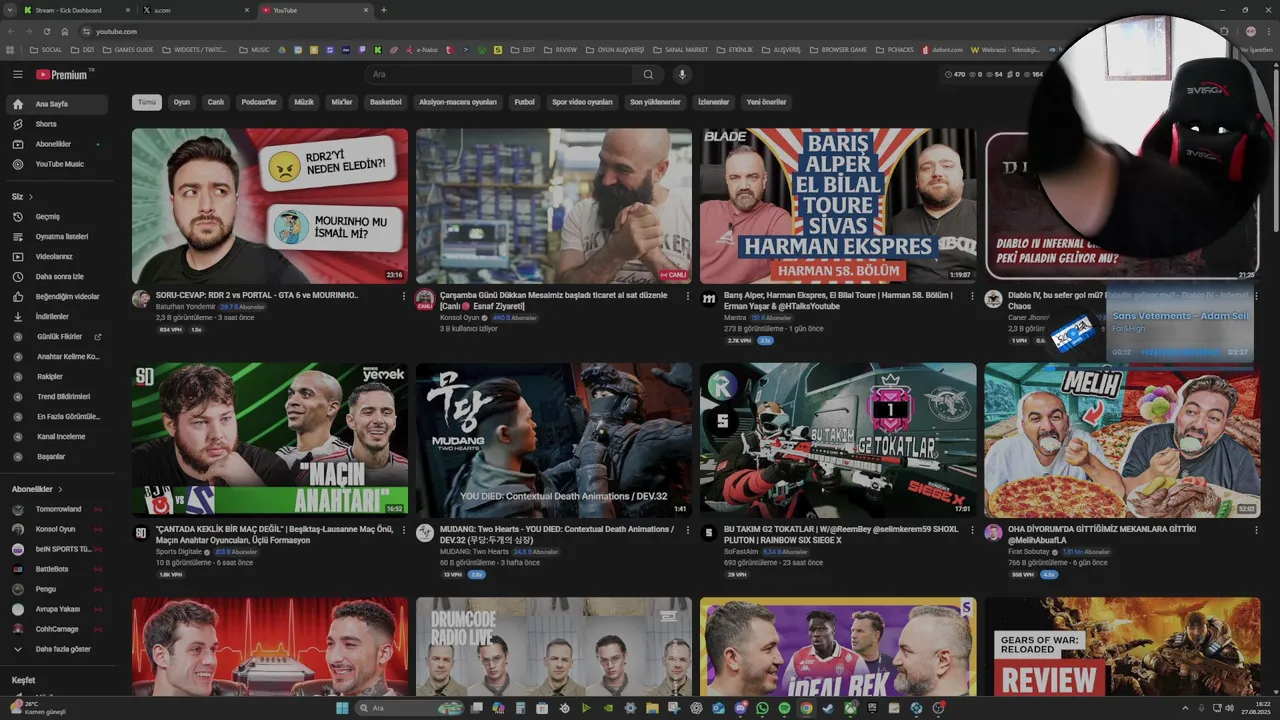Open Videolarınız in sidebar
The height and width of the screenshot is (720, 1280).
57,256
